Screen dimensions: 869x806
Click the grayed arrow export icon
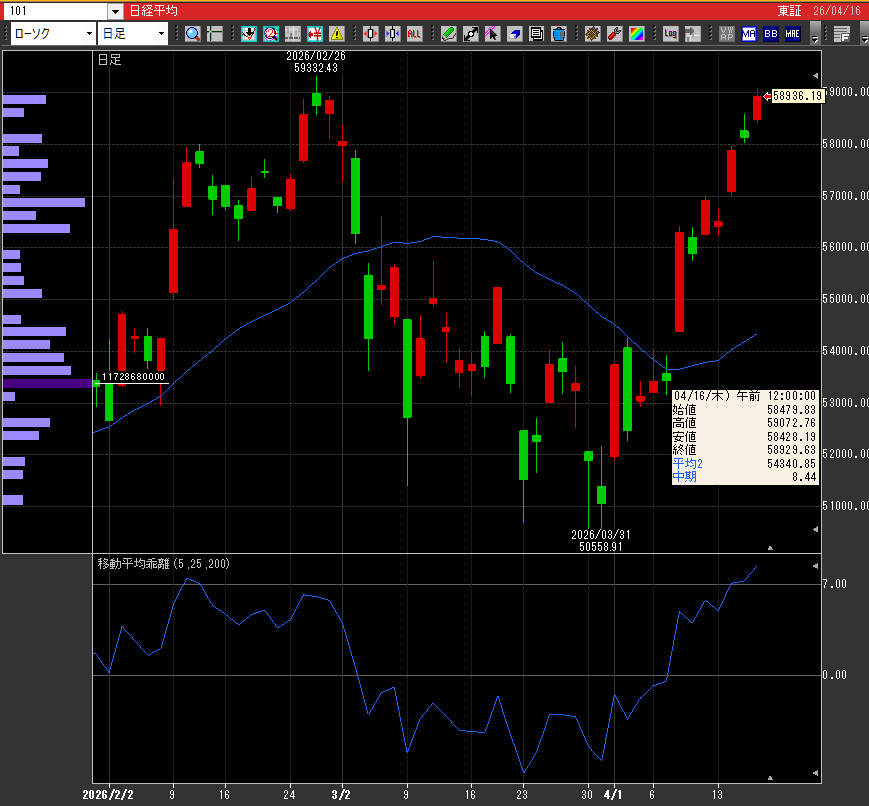coord(693,34)
